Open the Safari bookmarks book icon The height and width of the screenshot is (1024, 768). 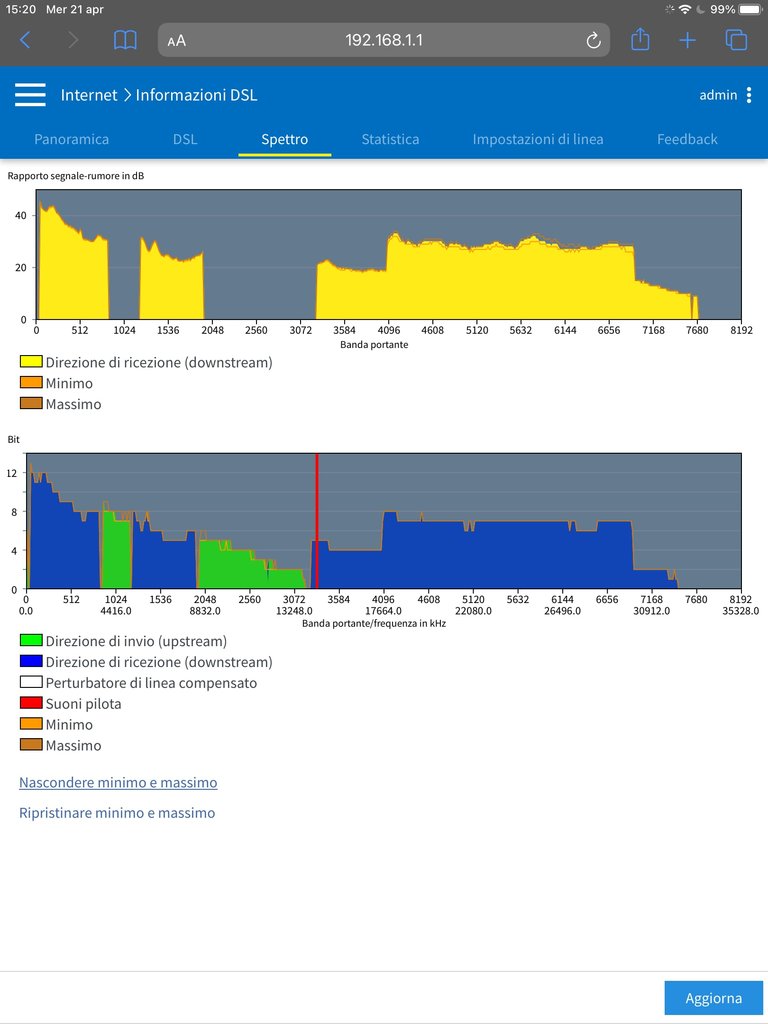125,40
